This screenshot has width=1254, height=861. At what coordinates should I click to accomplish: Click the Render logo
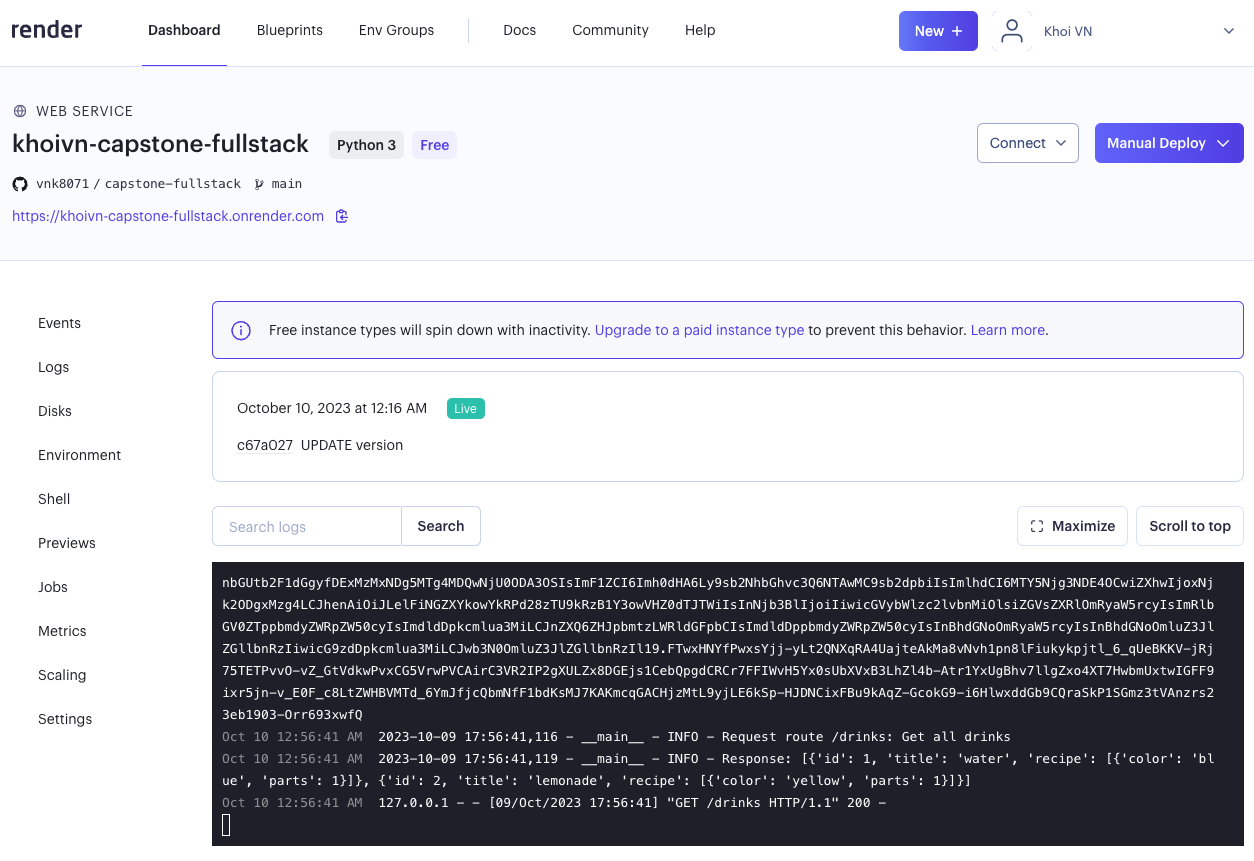coord(47,30)
